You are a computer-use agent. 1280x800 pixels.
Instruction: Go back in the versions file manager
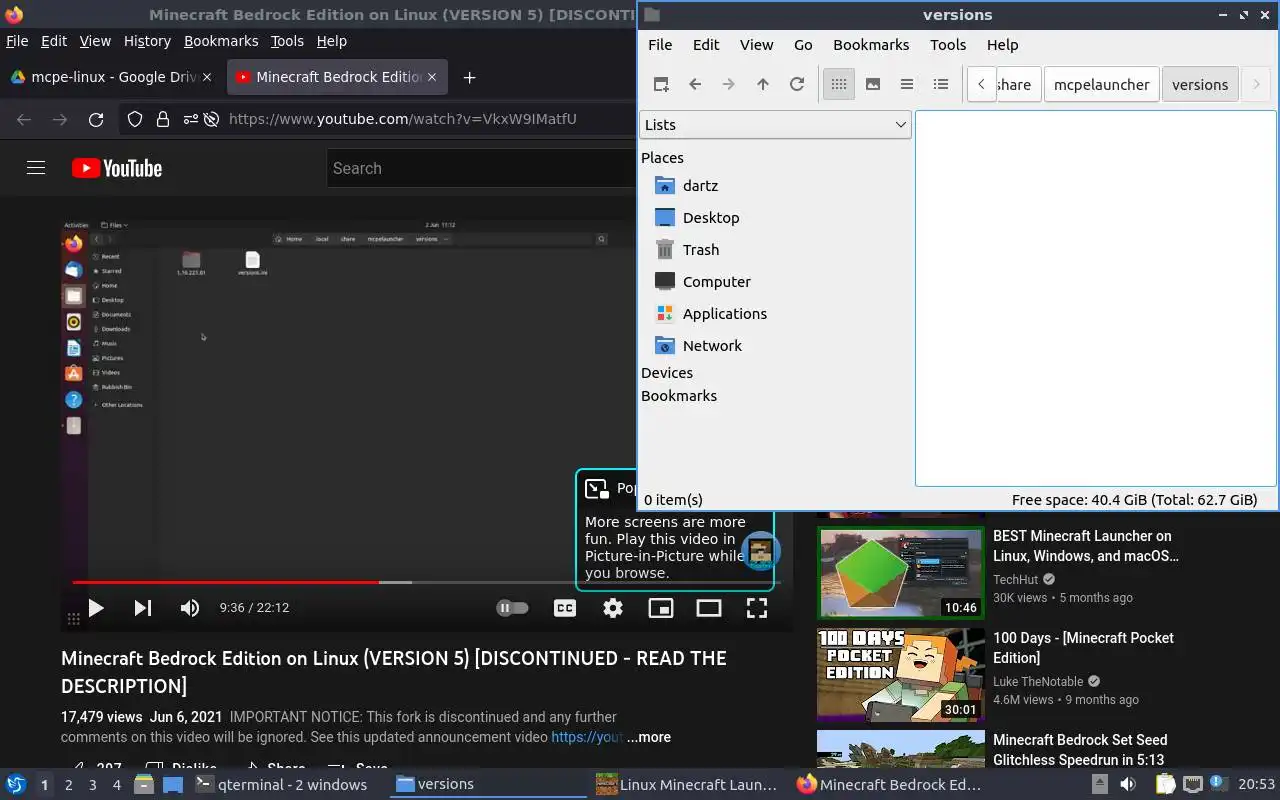coord(695,84)
